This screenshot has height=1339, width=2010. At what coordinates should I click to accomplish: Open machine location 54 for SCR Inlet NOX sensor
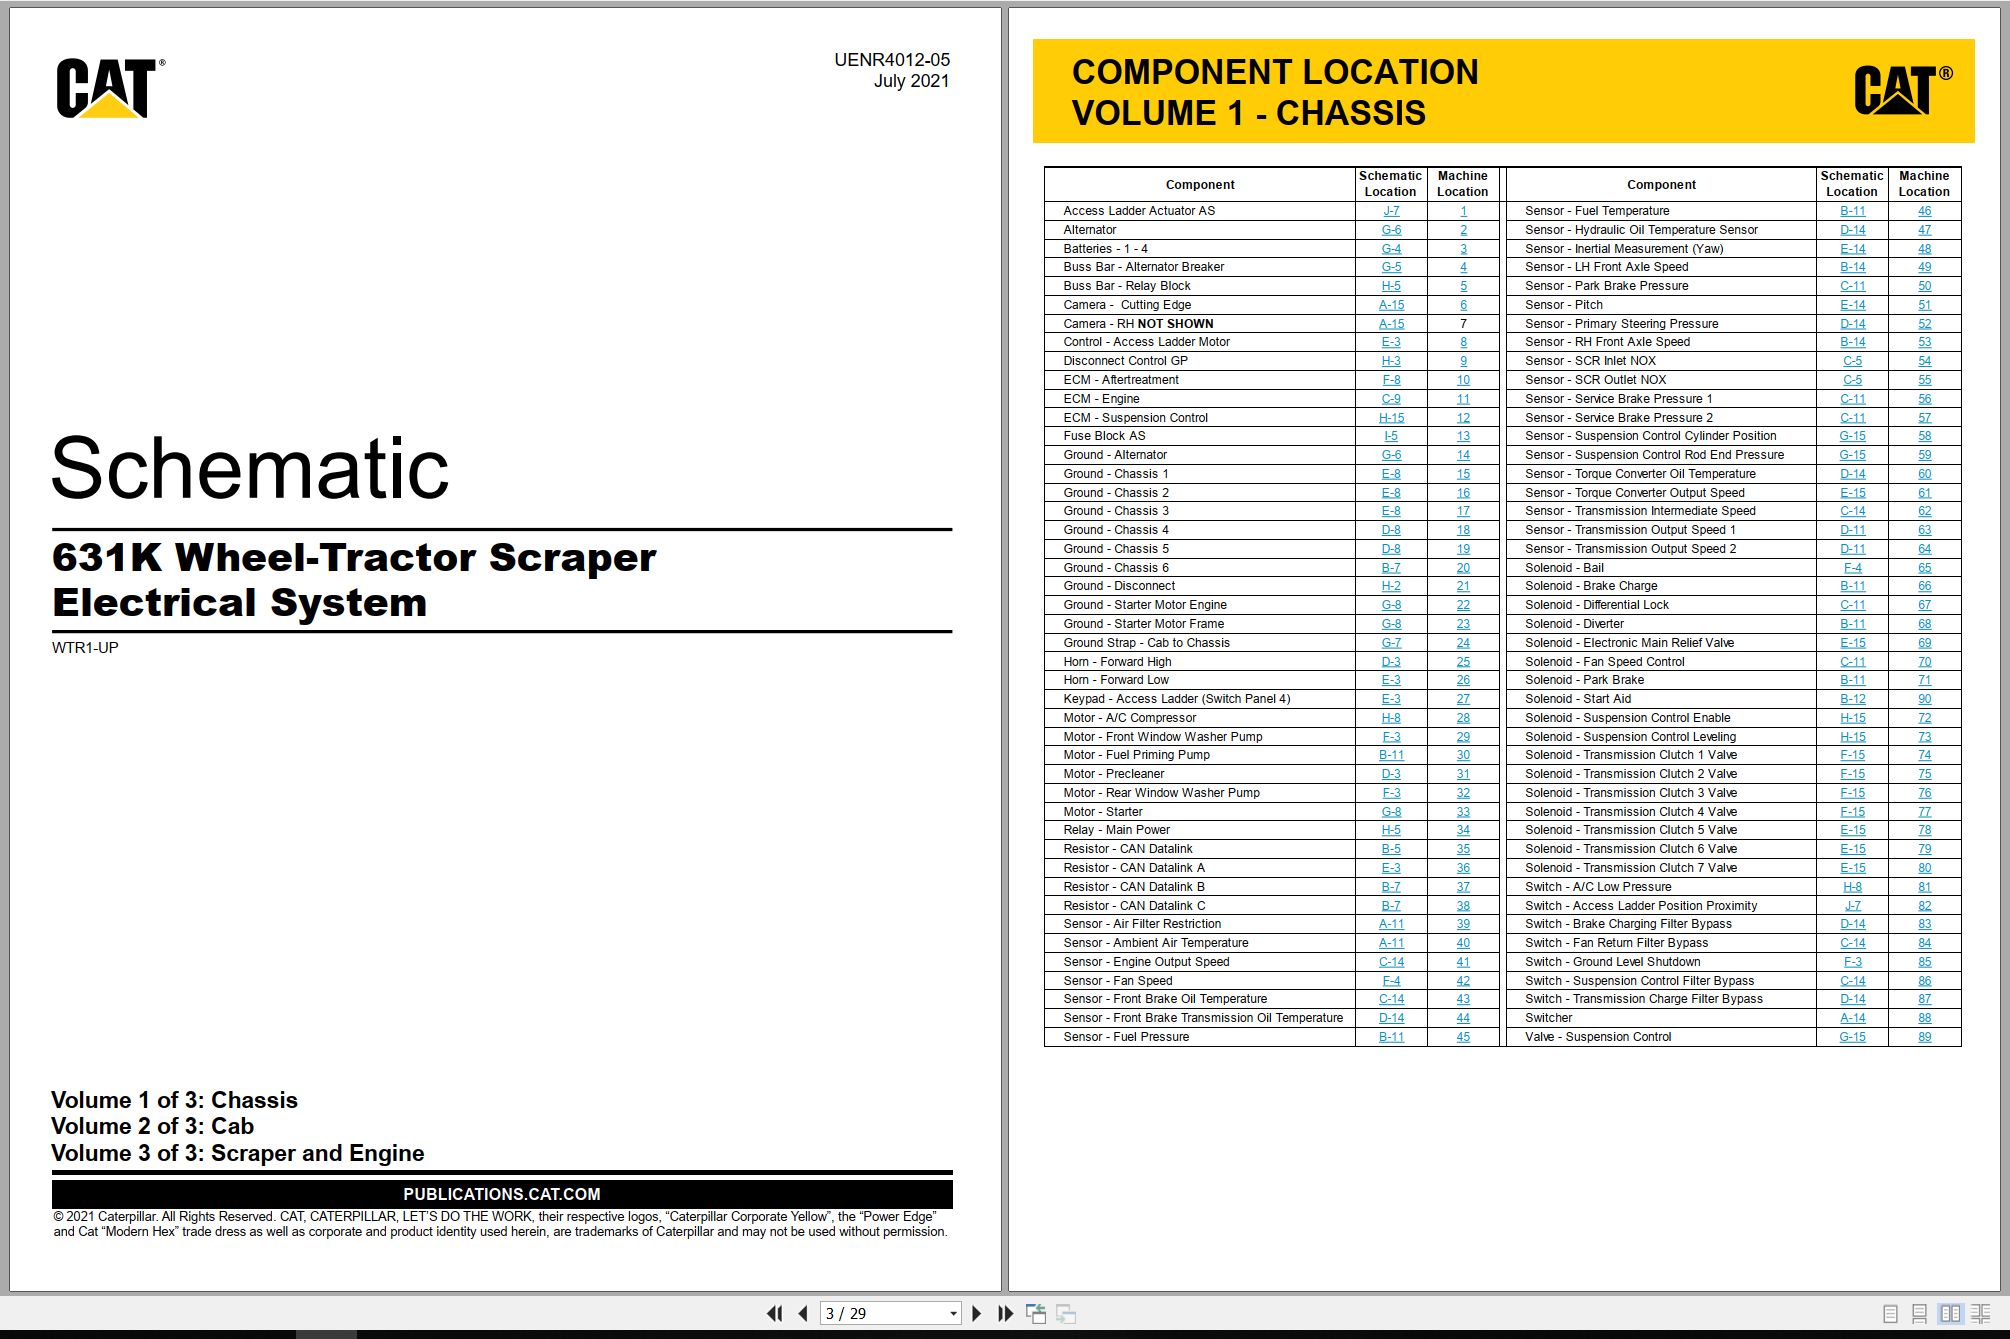pyautogui.click(x=1924, y=361)
